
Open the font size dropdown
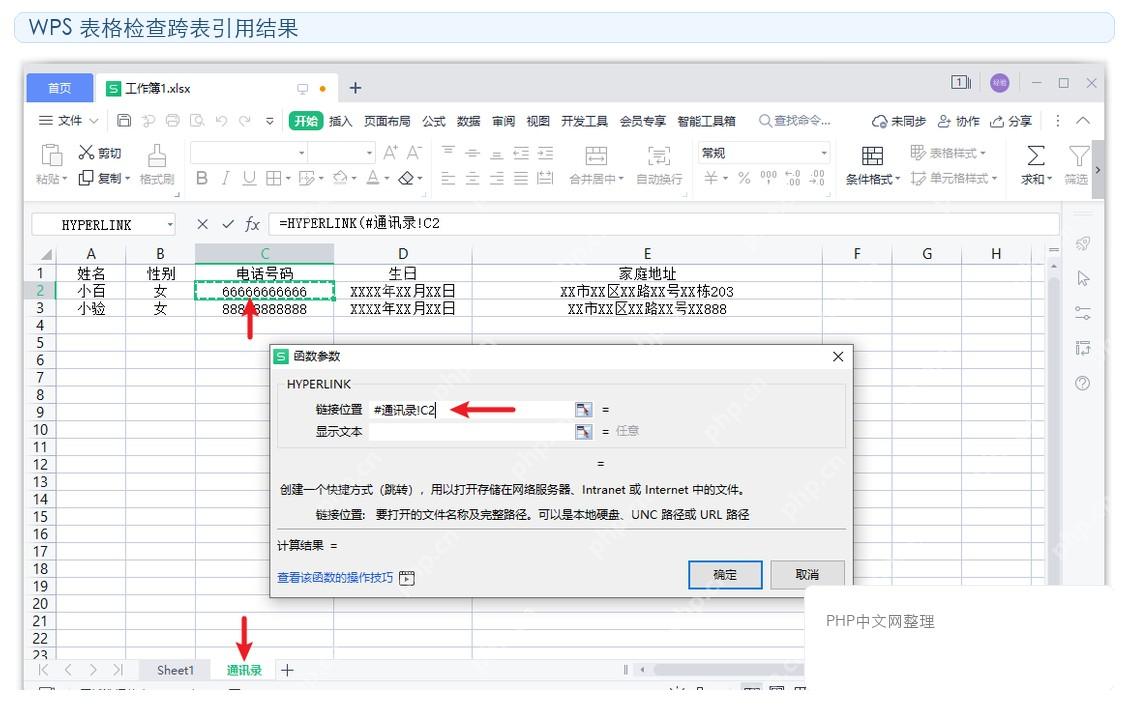(x=369, y=152)
